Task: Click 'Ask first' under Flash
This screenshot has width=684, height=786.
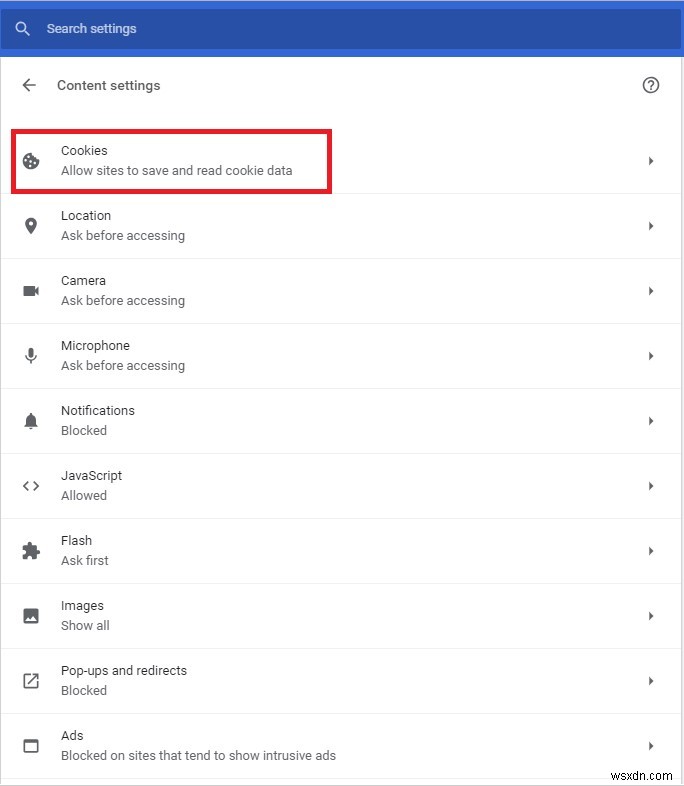Action: click(x=85, y=560)
